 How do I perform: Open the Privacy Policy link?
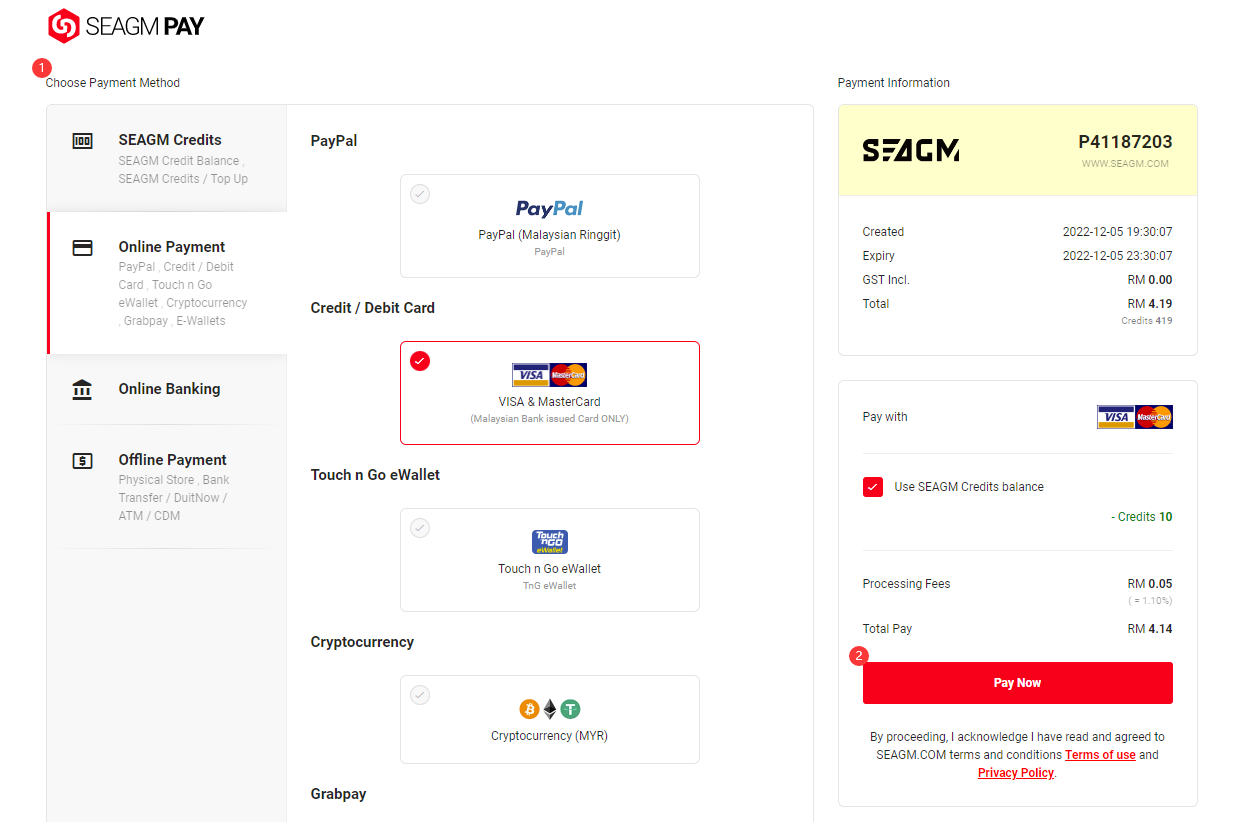(1015, 773)
